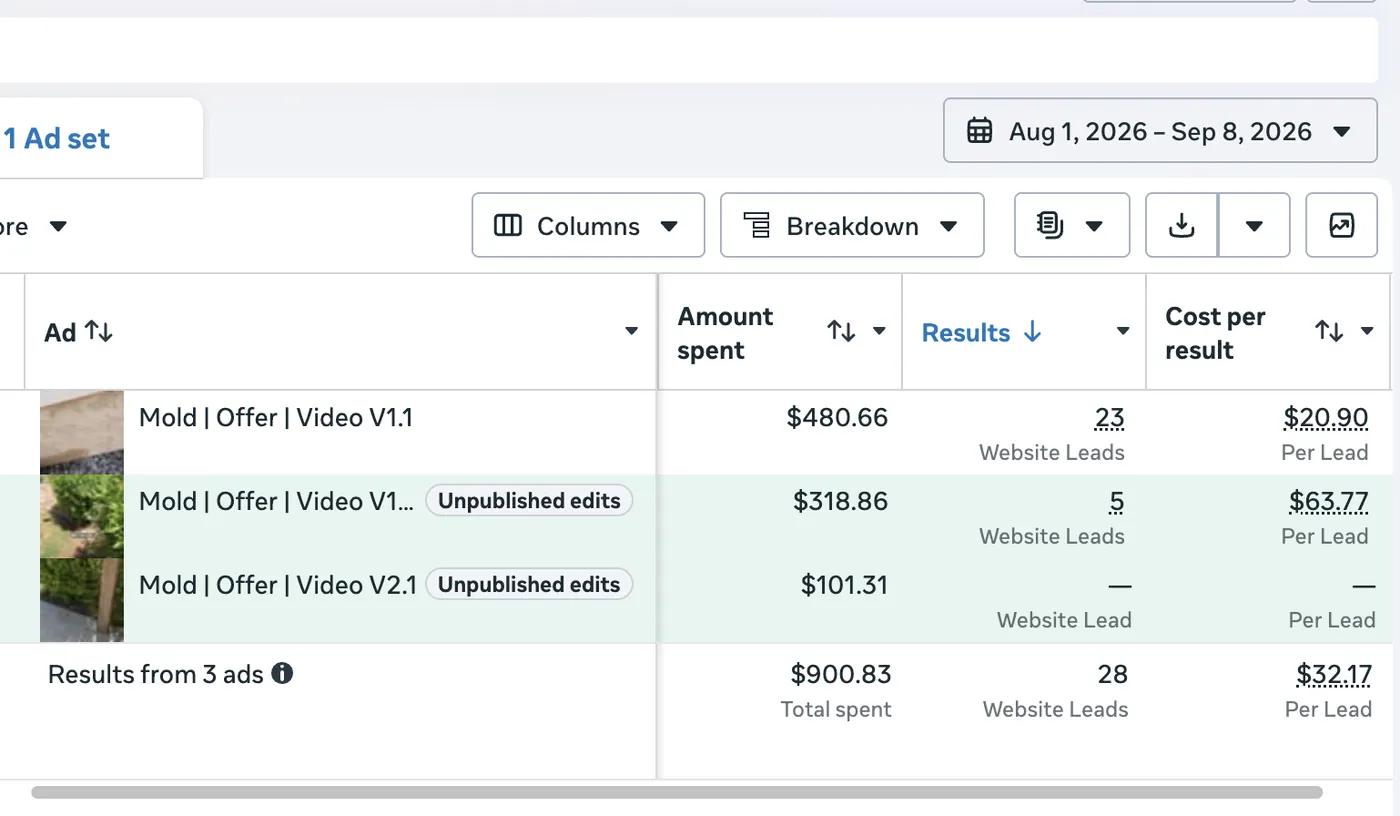Click the $318.86 amount spent cell
Screen dimensions: 1400x816
840,501
